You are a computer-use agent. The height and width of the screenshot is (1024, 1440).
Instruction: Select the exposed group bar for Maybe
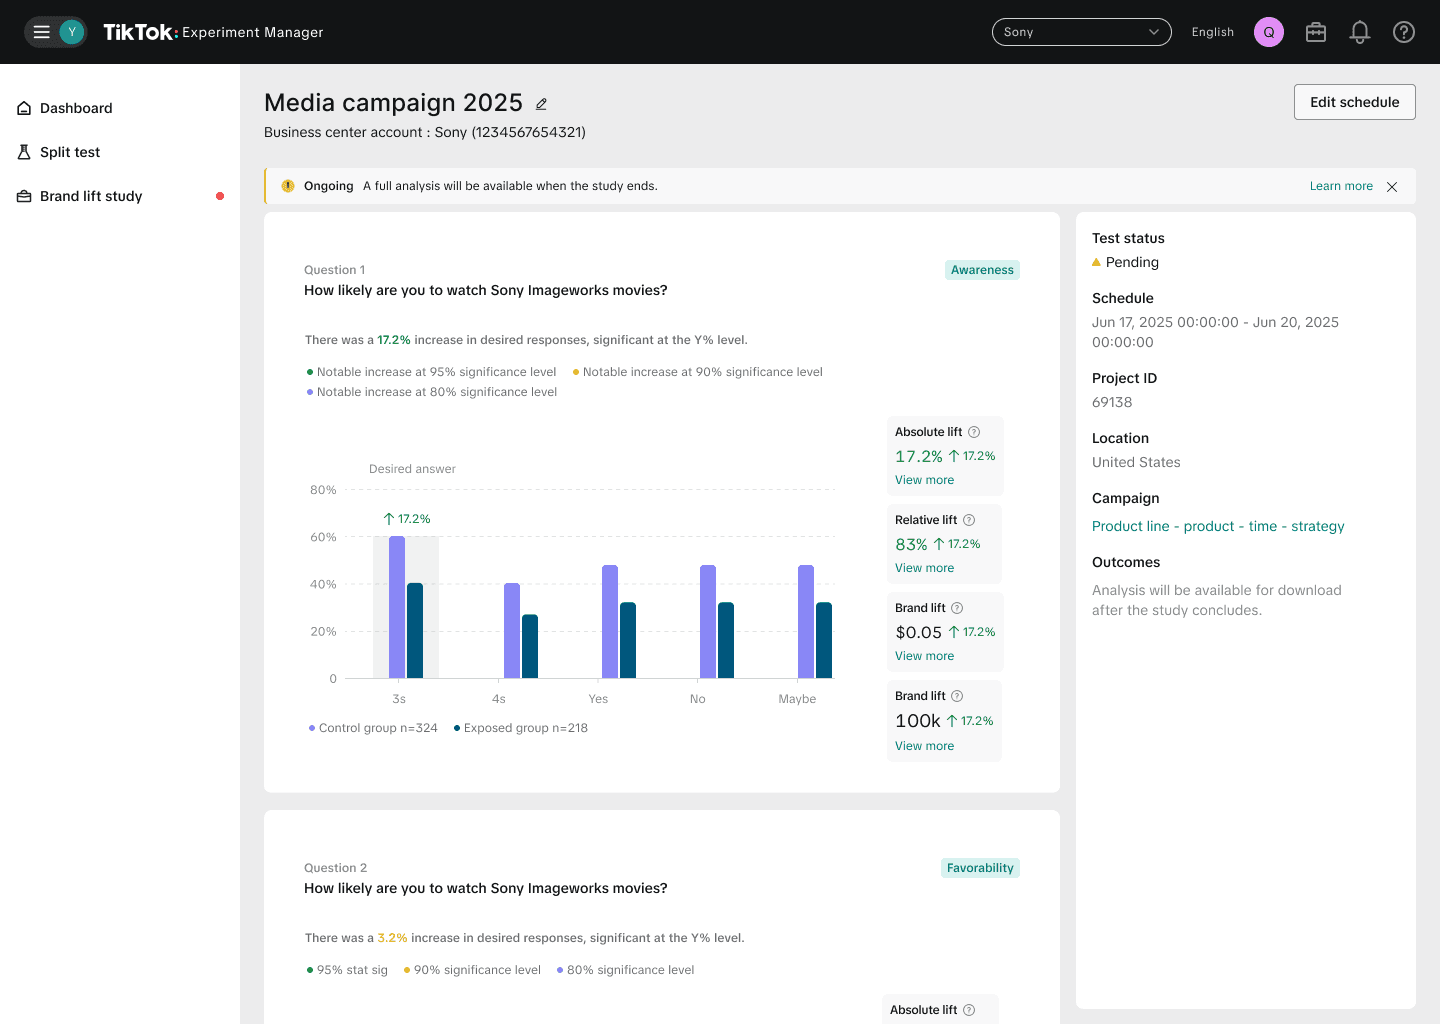click(824, 640)
